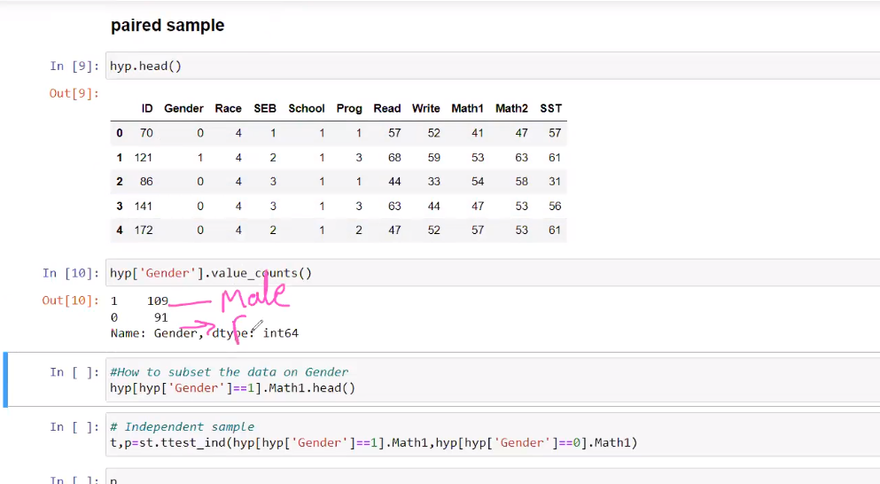Click the In [10] cell prompt
The image size is (880, 484).
click(71, 273)
